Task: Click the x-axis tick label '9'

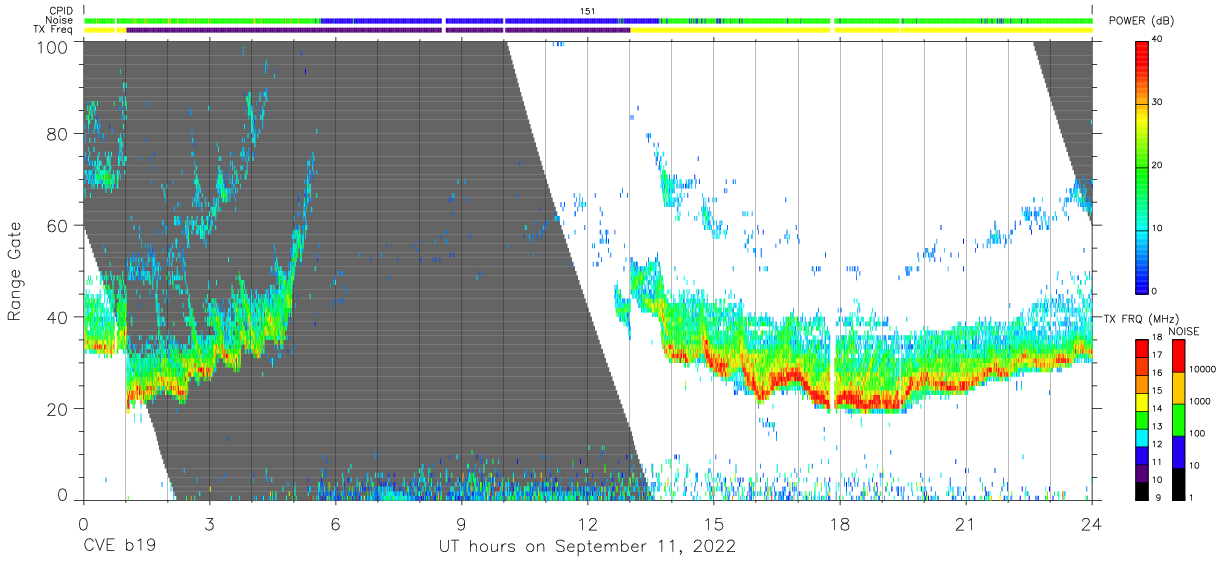Action: pyautogui.click(x=461, y=524)
